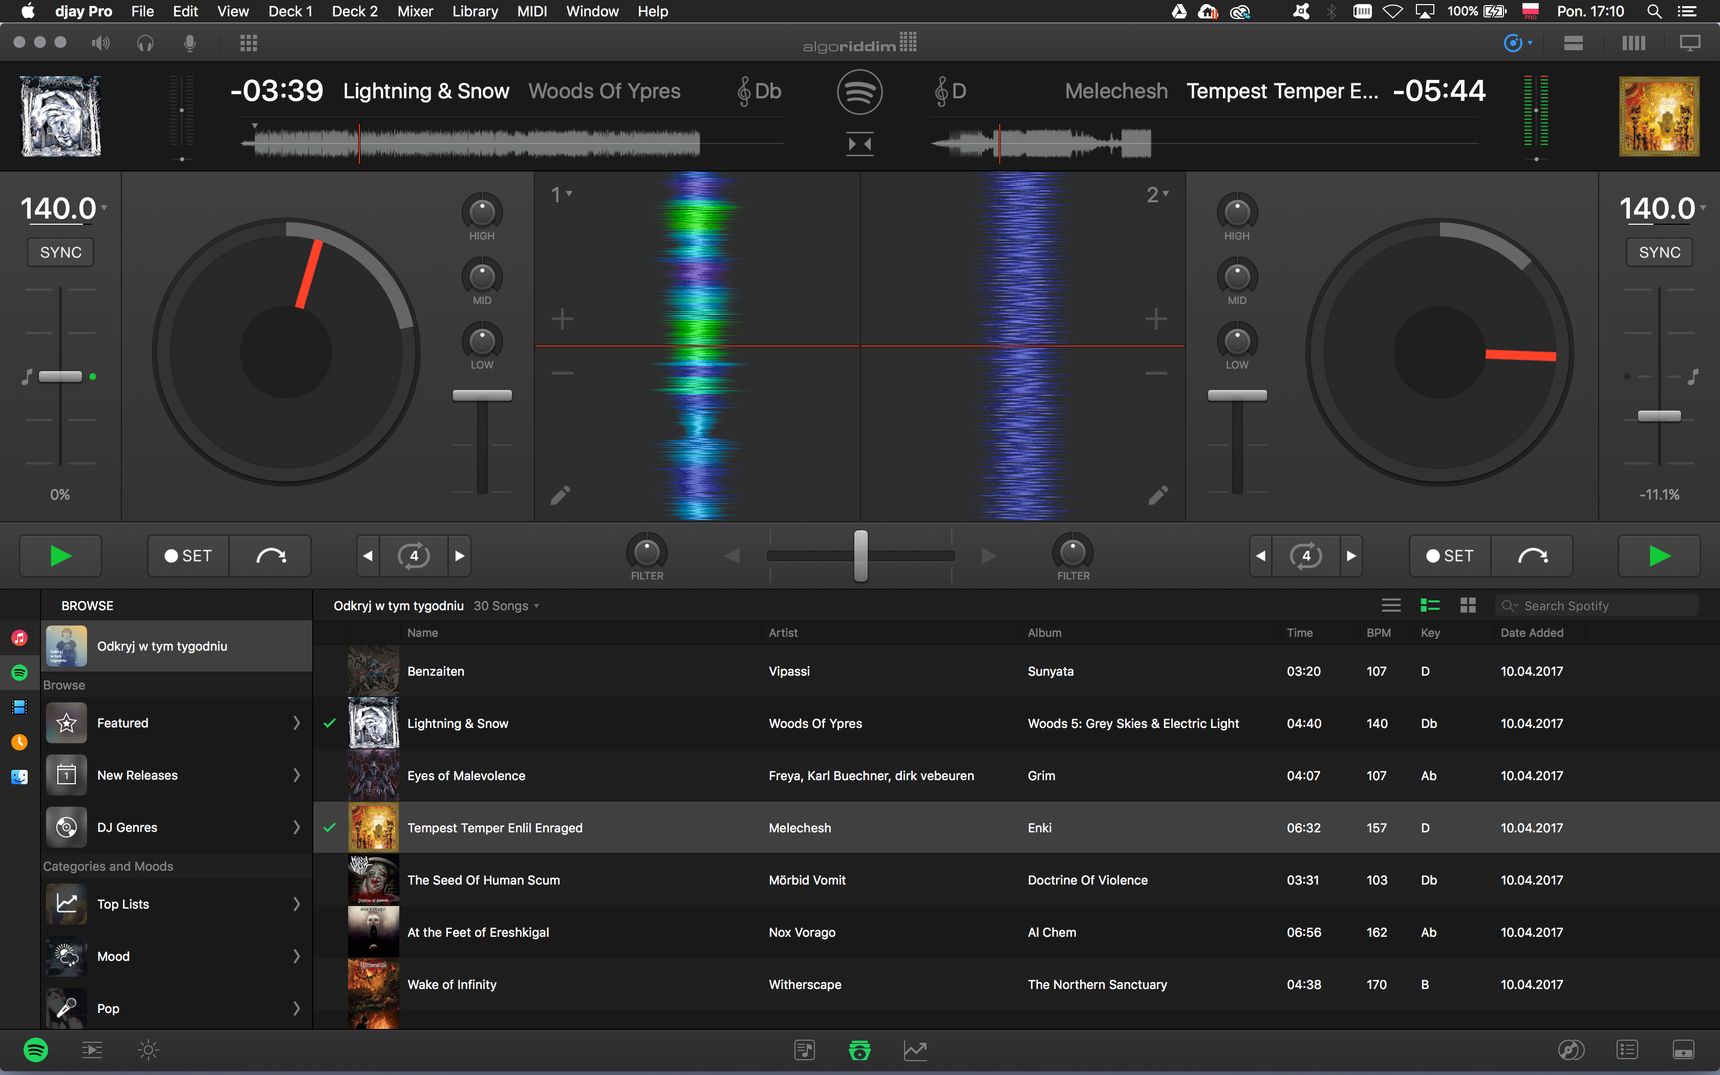The width and height of the screenshot is (1720, 1075).
Task: Click the display/video mode icon
Action: point(1690,43)
